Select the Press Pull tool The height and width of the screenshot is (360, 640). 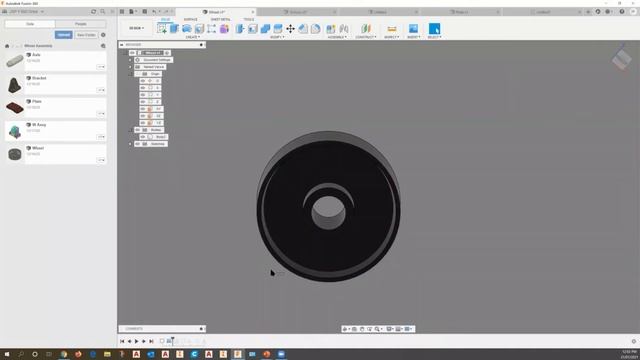pyautogui.click(x=240, y=28)
